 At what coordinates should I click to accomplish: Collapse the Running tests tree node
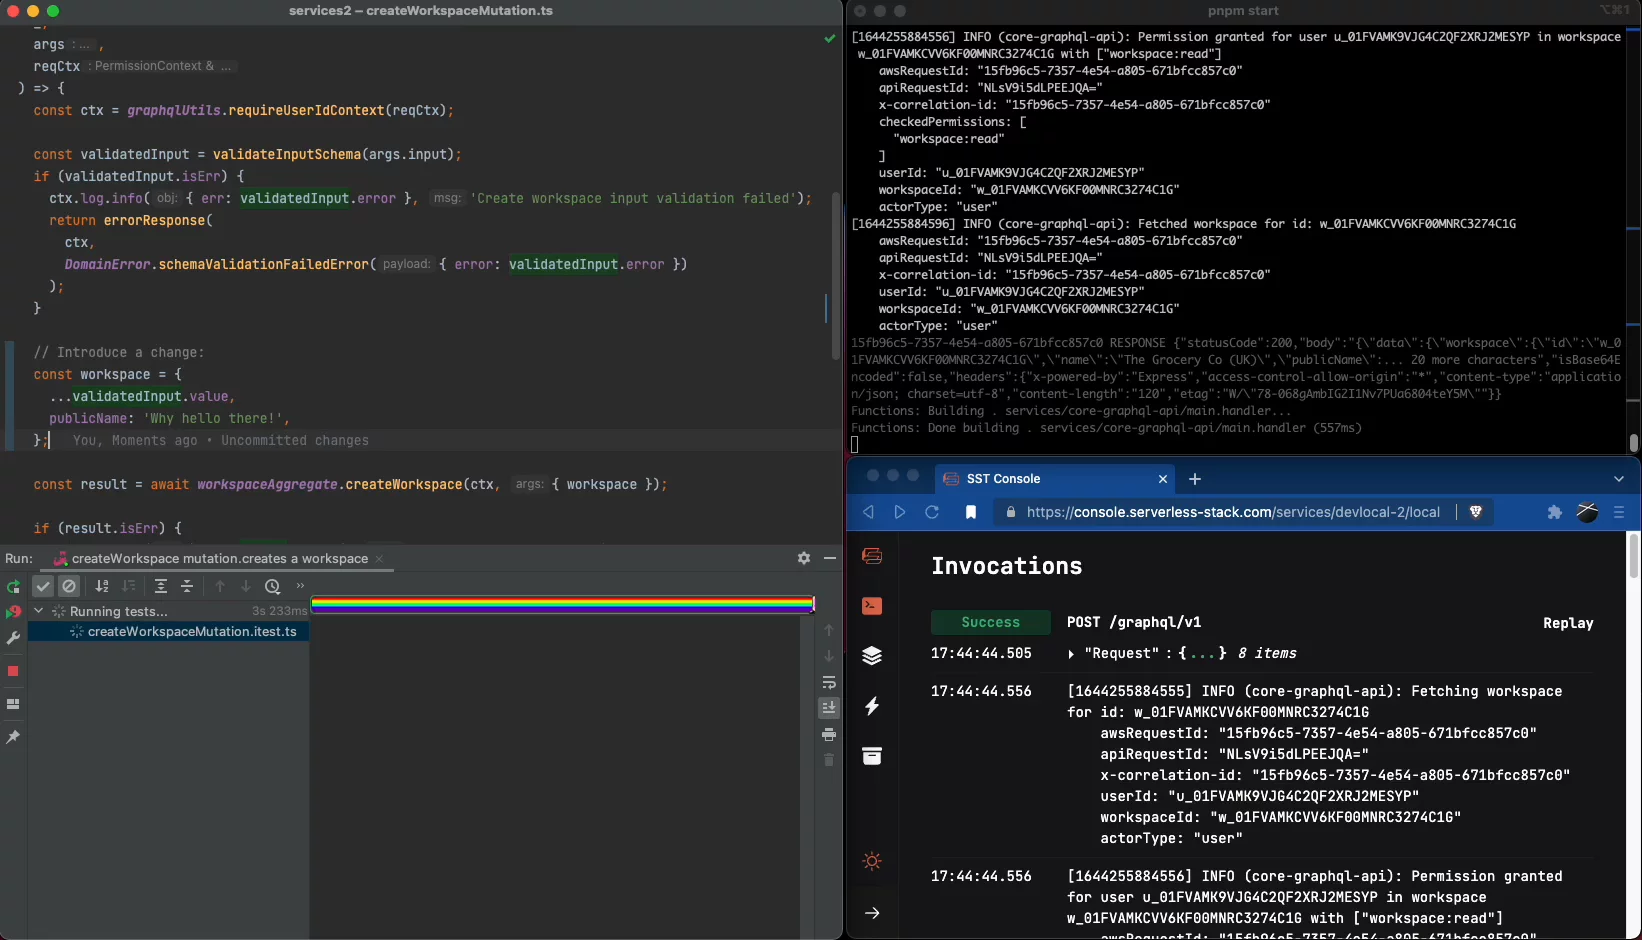[x=39, y=611]
